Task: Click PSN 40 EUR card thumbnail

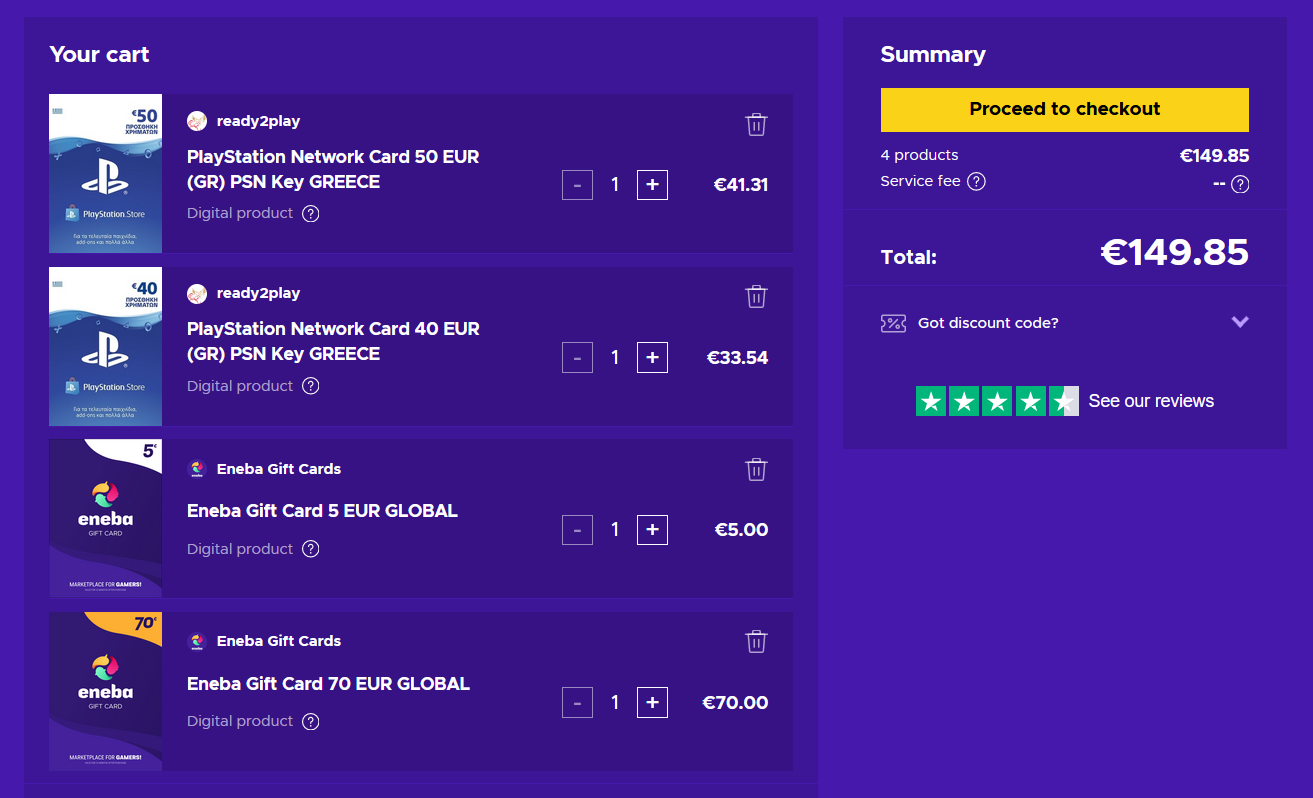Action: pyautogui.click(x=105, y=346)
